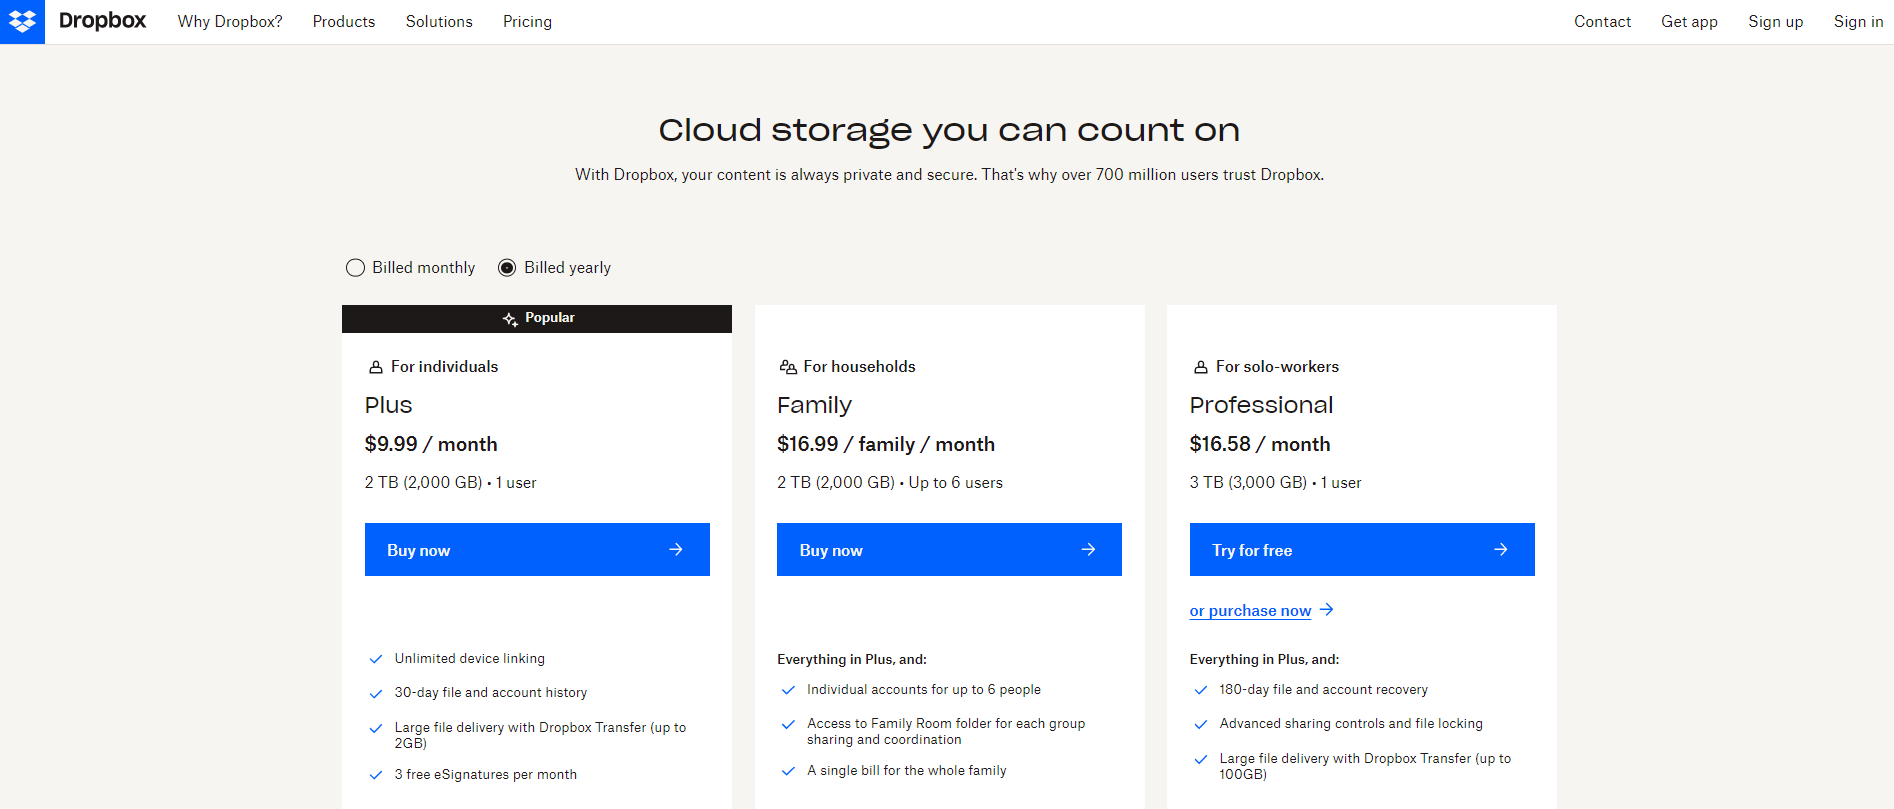Click the Cloud storage you can count on heading

(949, 130)
